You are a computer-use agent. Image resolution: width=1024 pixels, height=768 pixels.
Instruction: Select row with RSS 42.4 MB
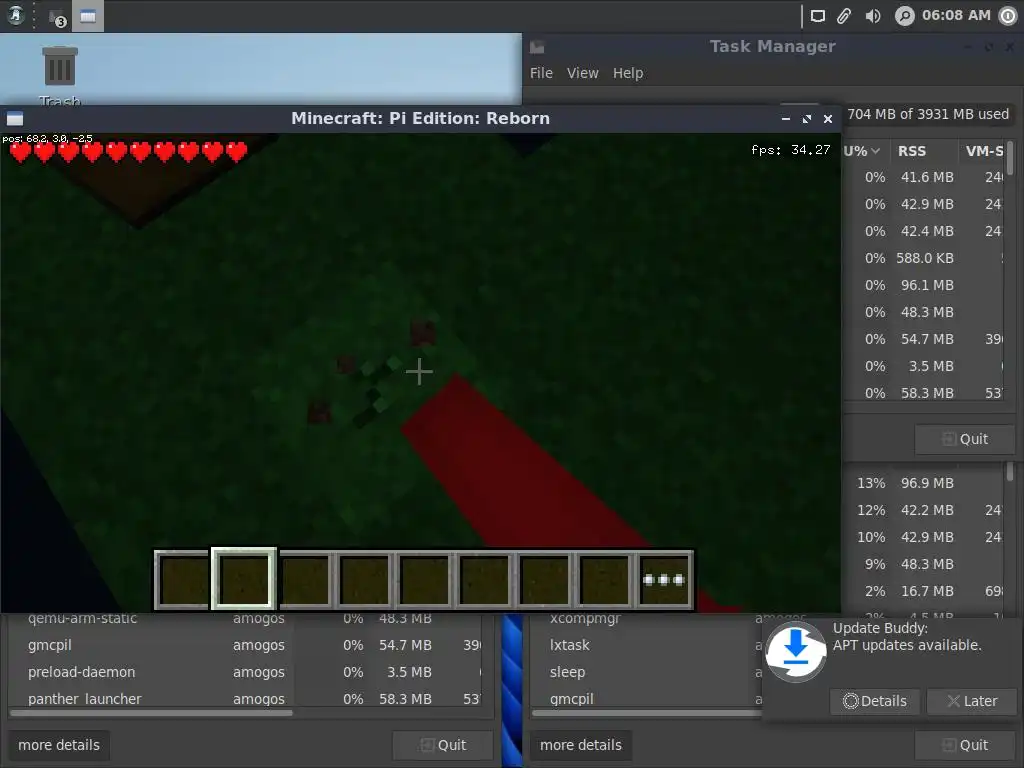pos(923,231)
